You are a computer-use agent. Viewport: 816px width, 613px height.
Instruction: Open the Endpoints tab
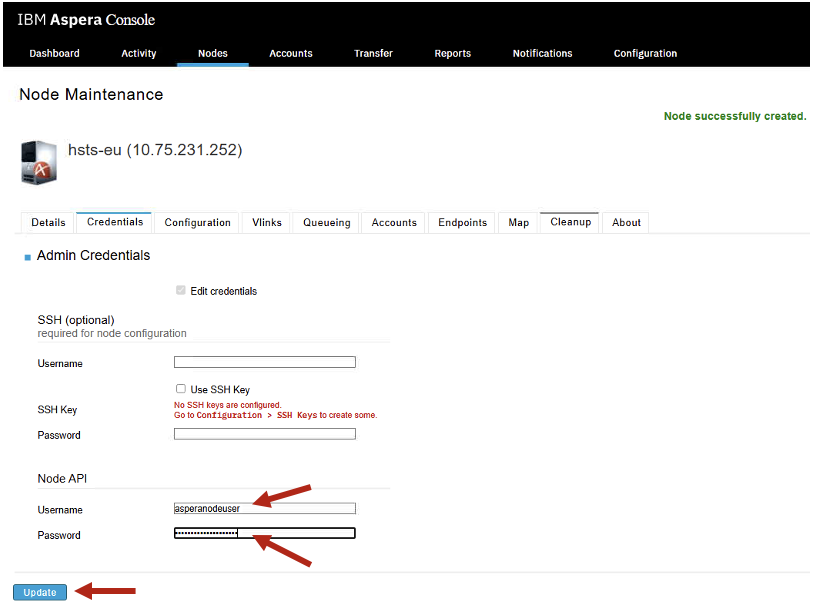click(x=462, y=223)
